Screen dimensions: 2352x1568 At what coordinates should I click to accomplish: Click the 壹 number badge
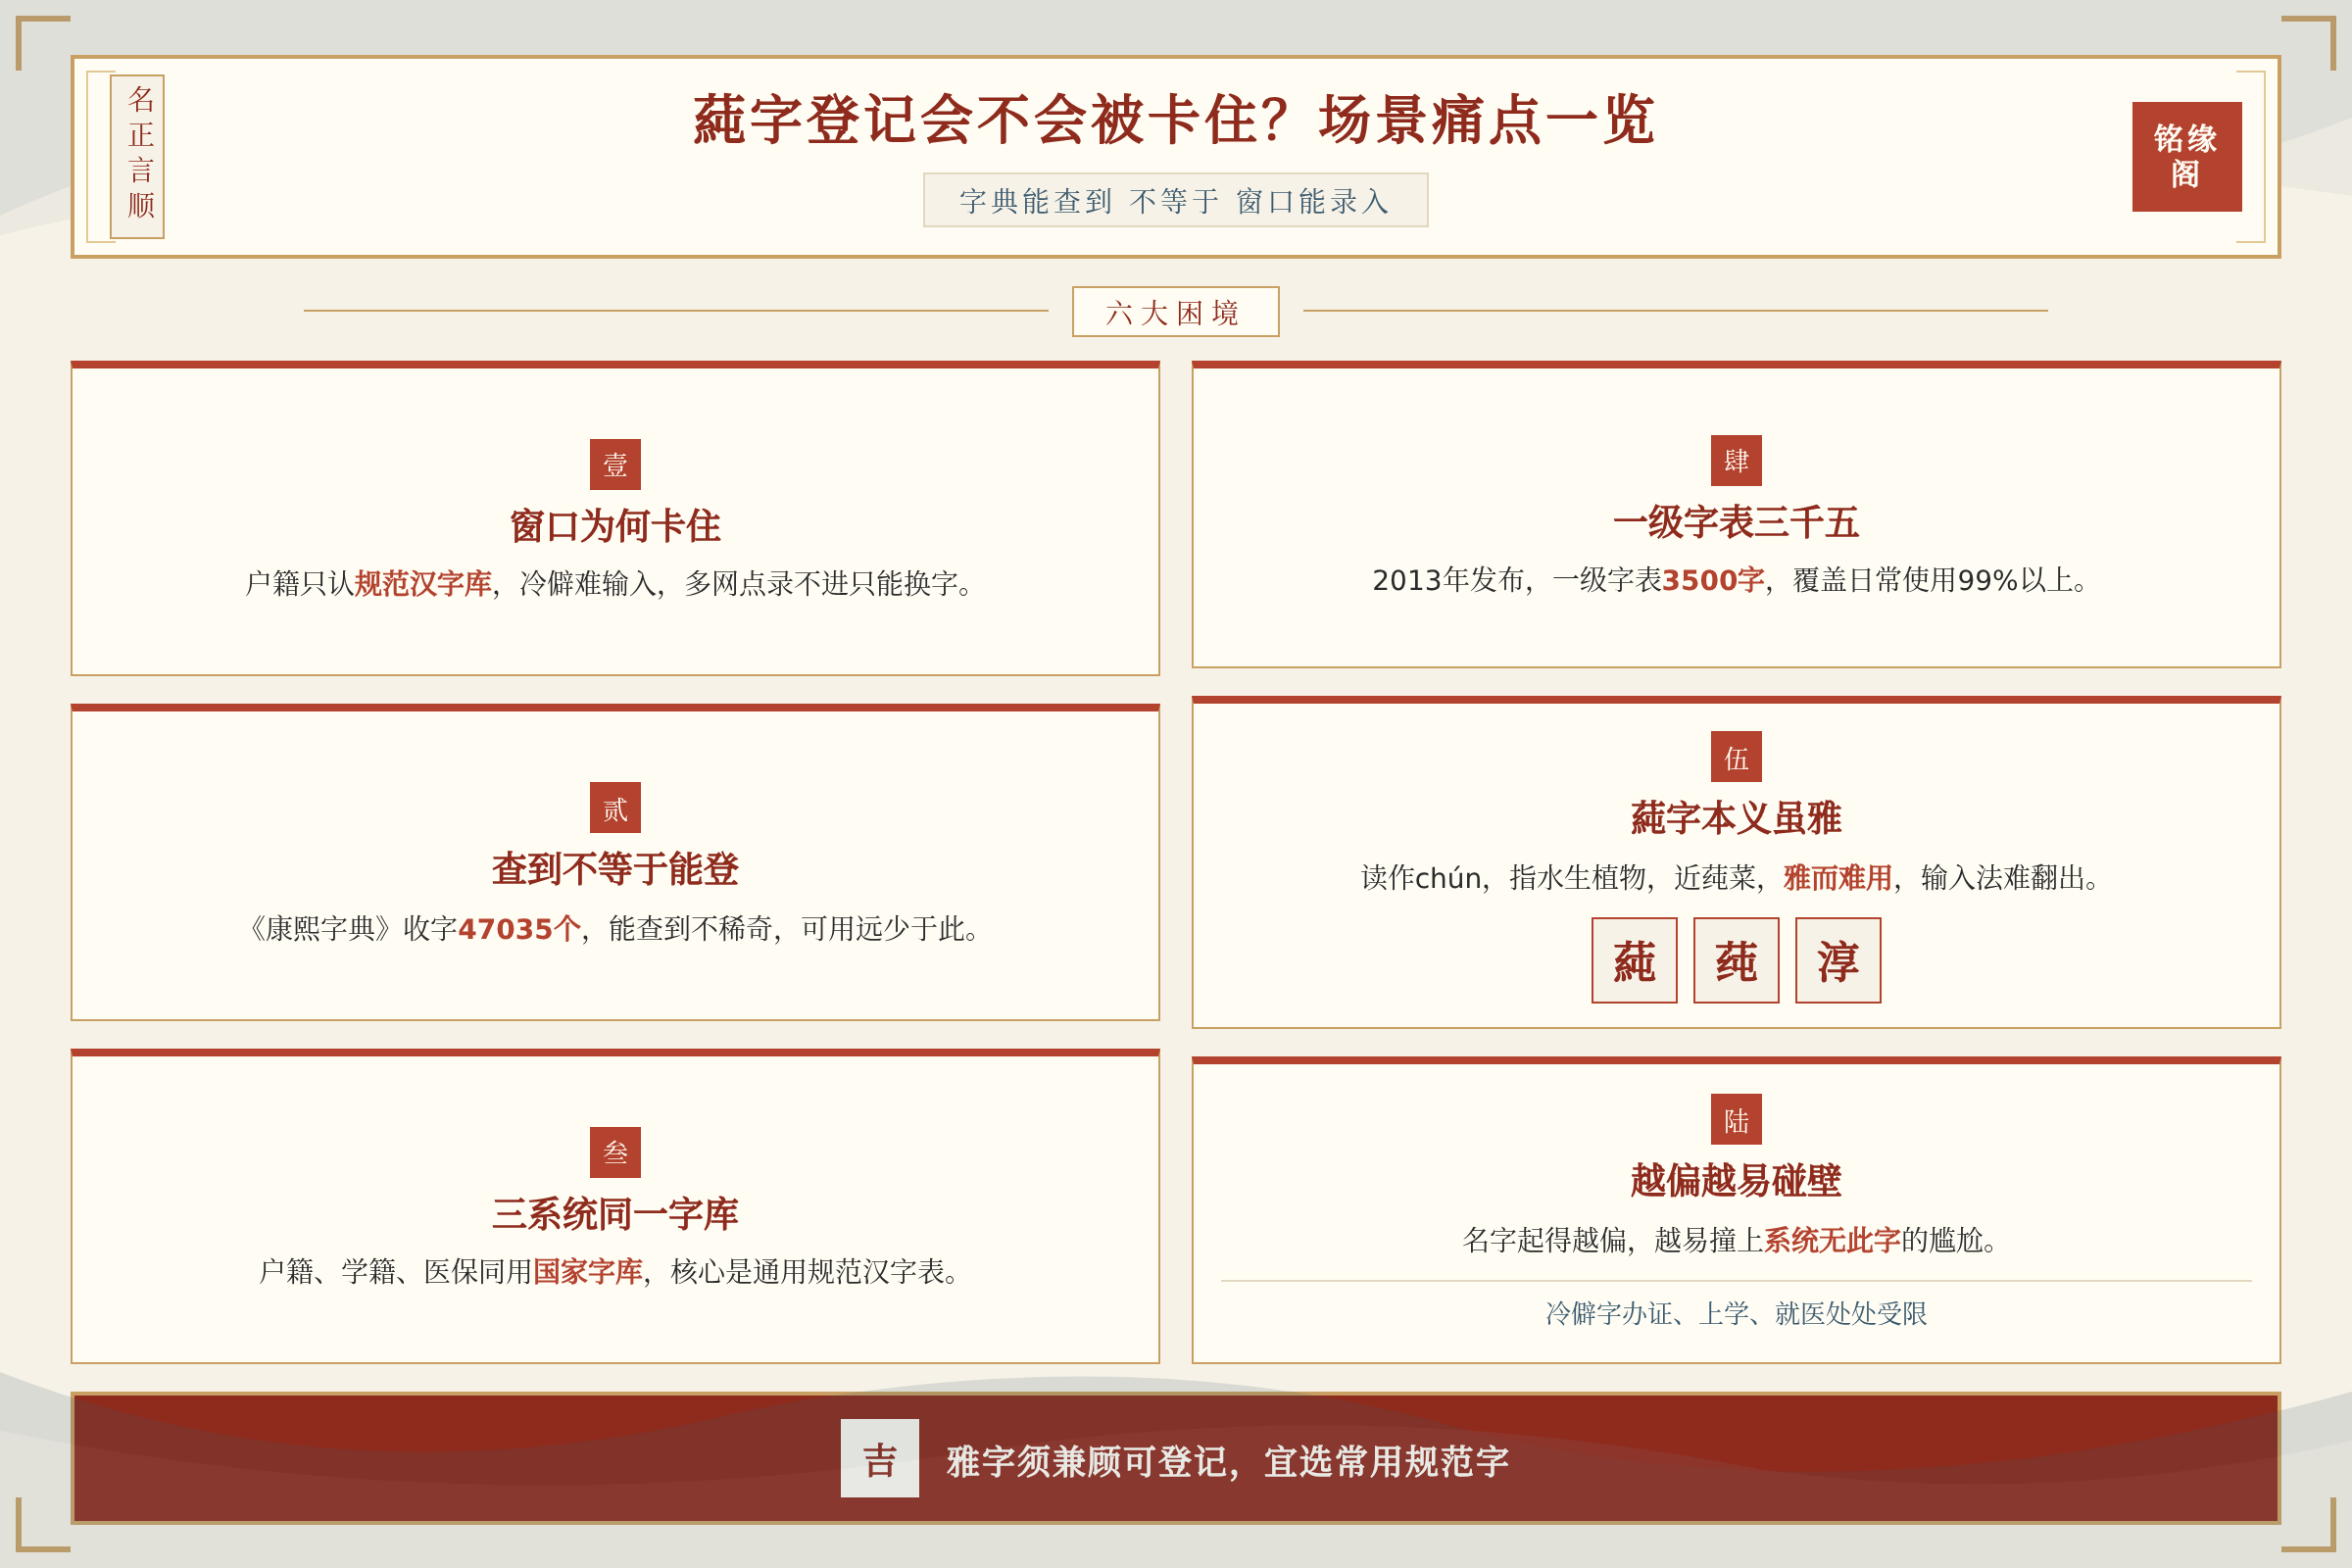click(615, 464)
